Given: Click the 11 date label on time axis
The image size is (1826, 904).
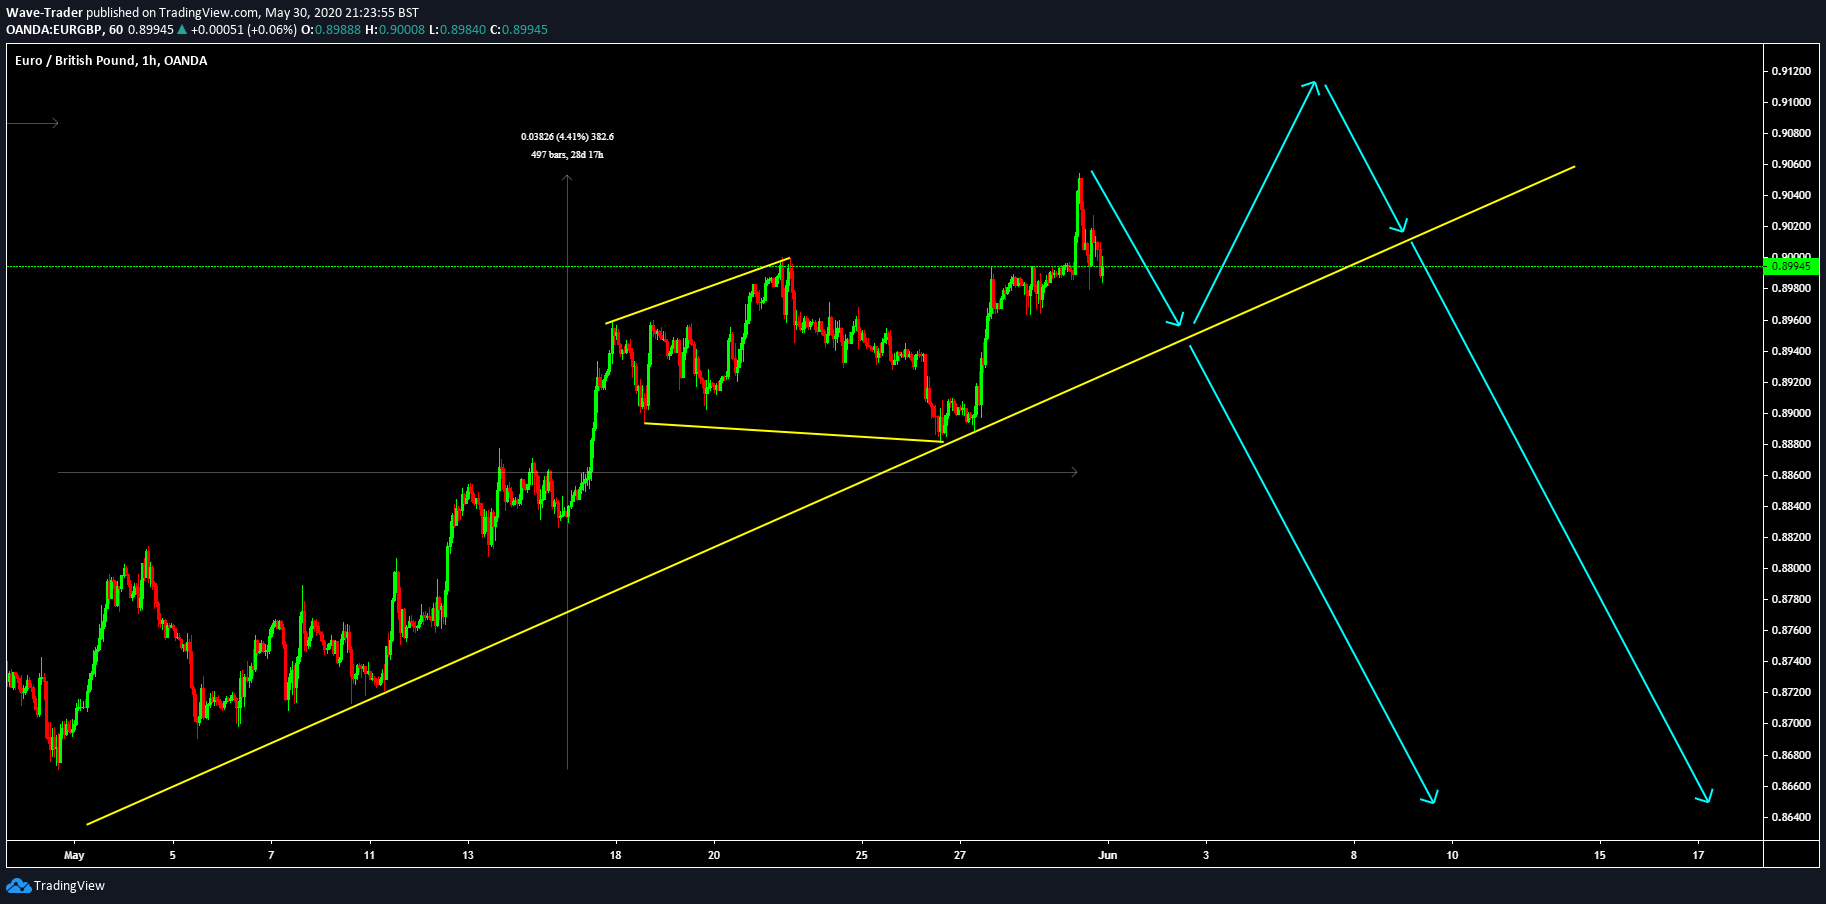Looking at the screenshot, I should (x=370, y=855).
